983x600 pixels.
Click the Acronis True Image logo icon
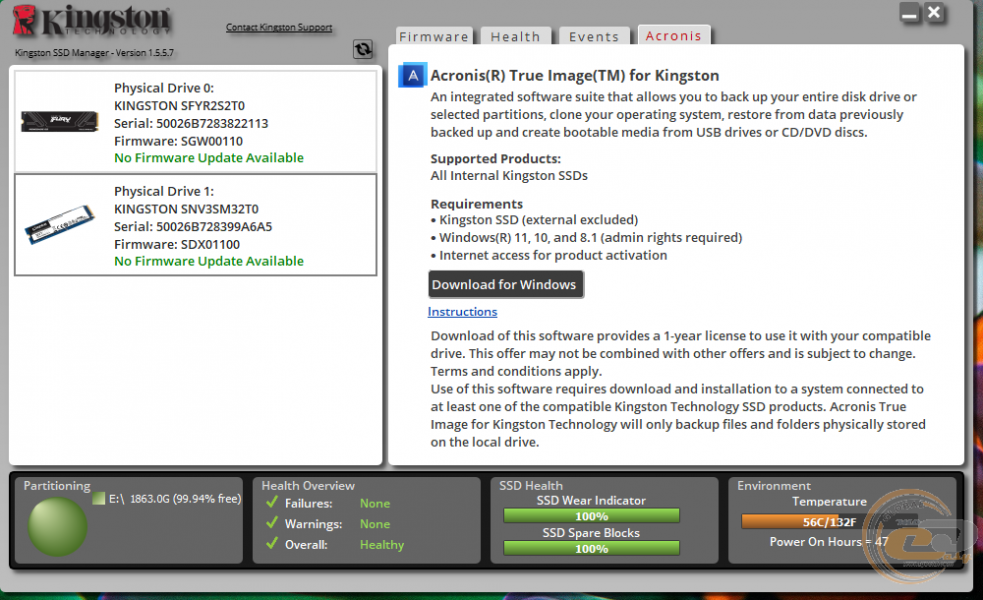click(412, 76)
